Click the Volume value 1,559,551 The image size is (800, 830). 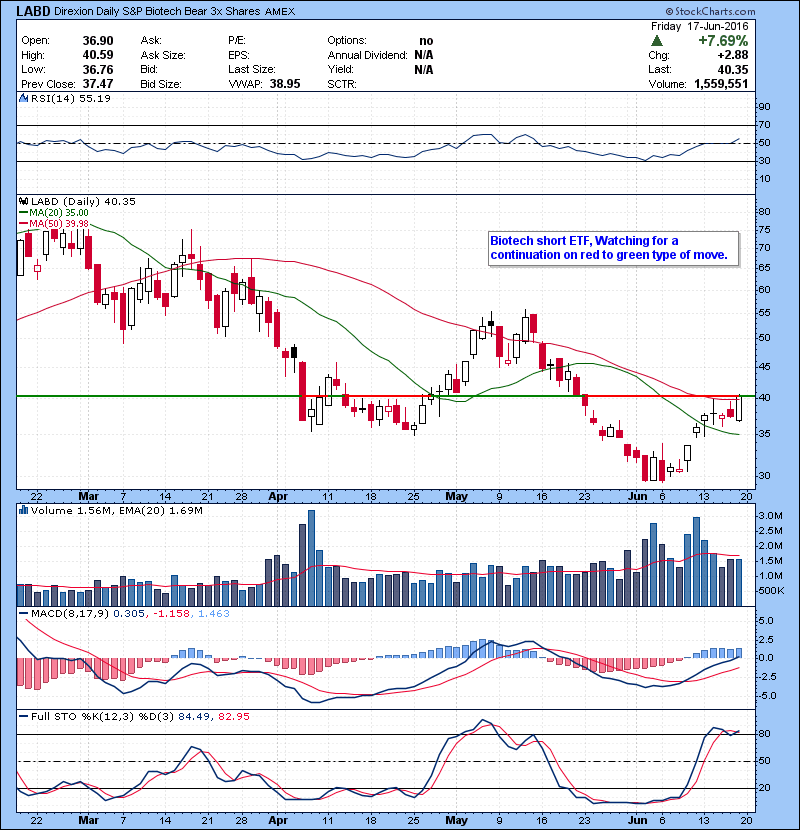point(721,84)
